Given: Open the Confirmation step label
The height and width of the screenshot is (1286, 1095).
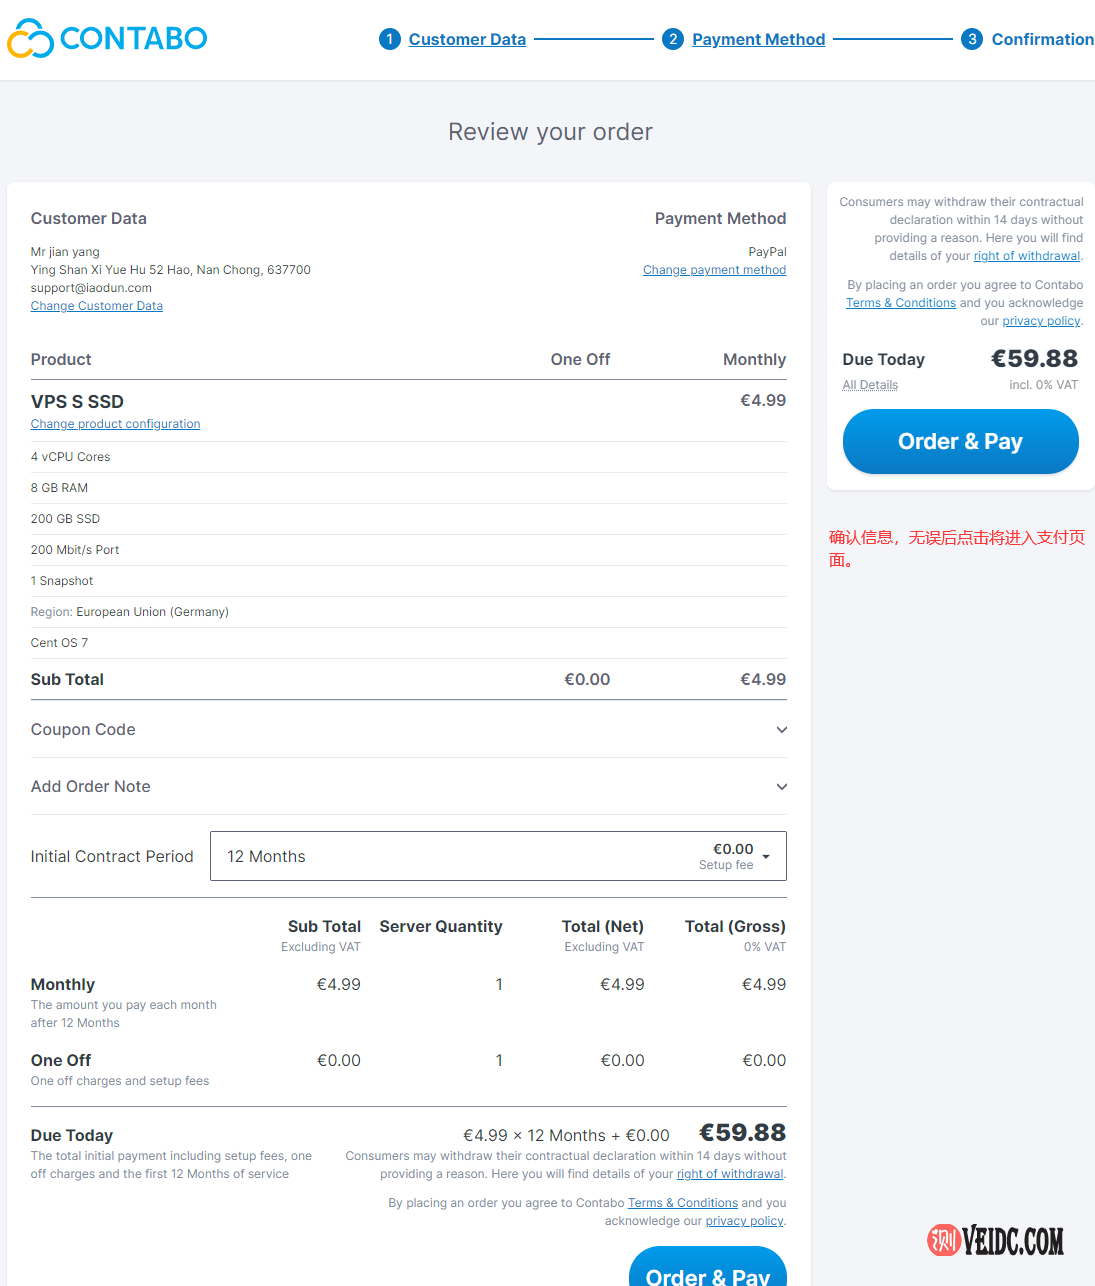Looking at the screenshot, I should 1042,40.
